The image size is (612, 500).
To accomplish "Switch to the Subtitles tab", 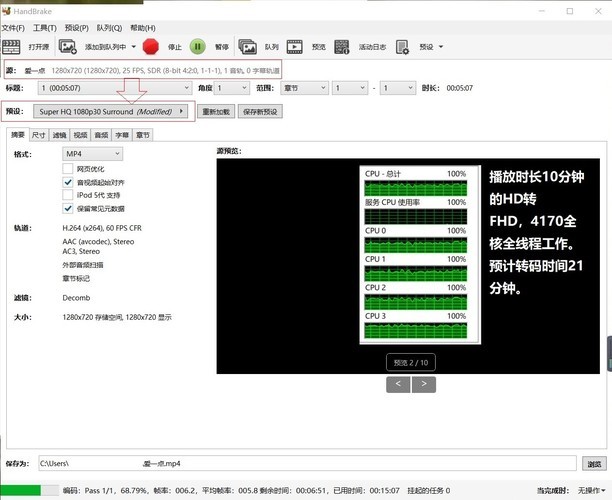I will [x=122, y=135].
